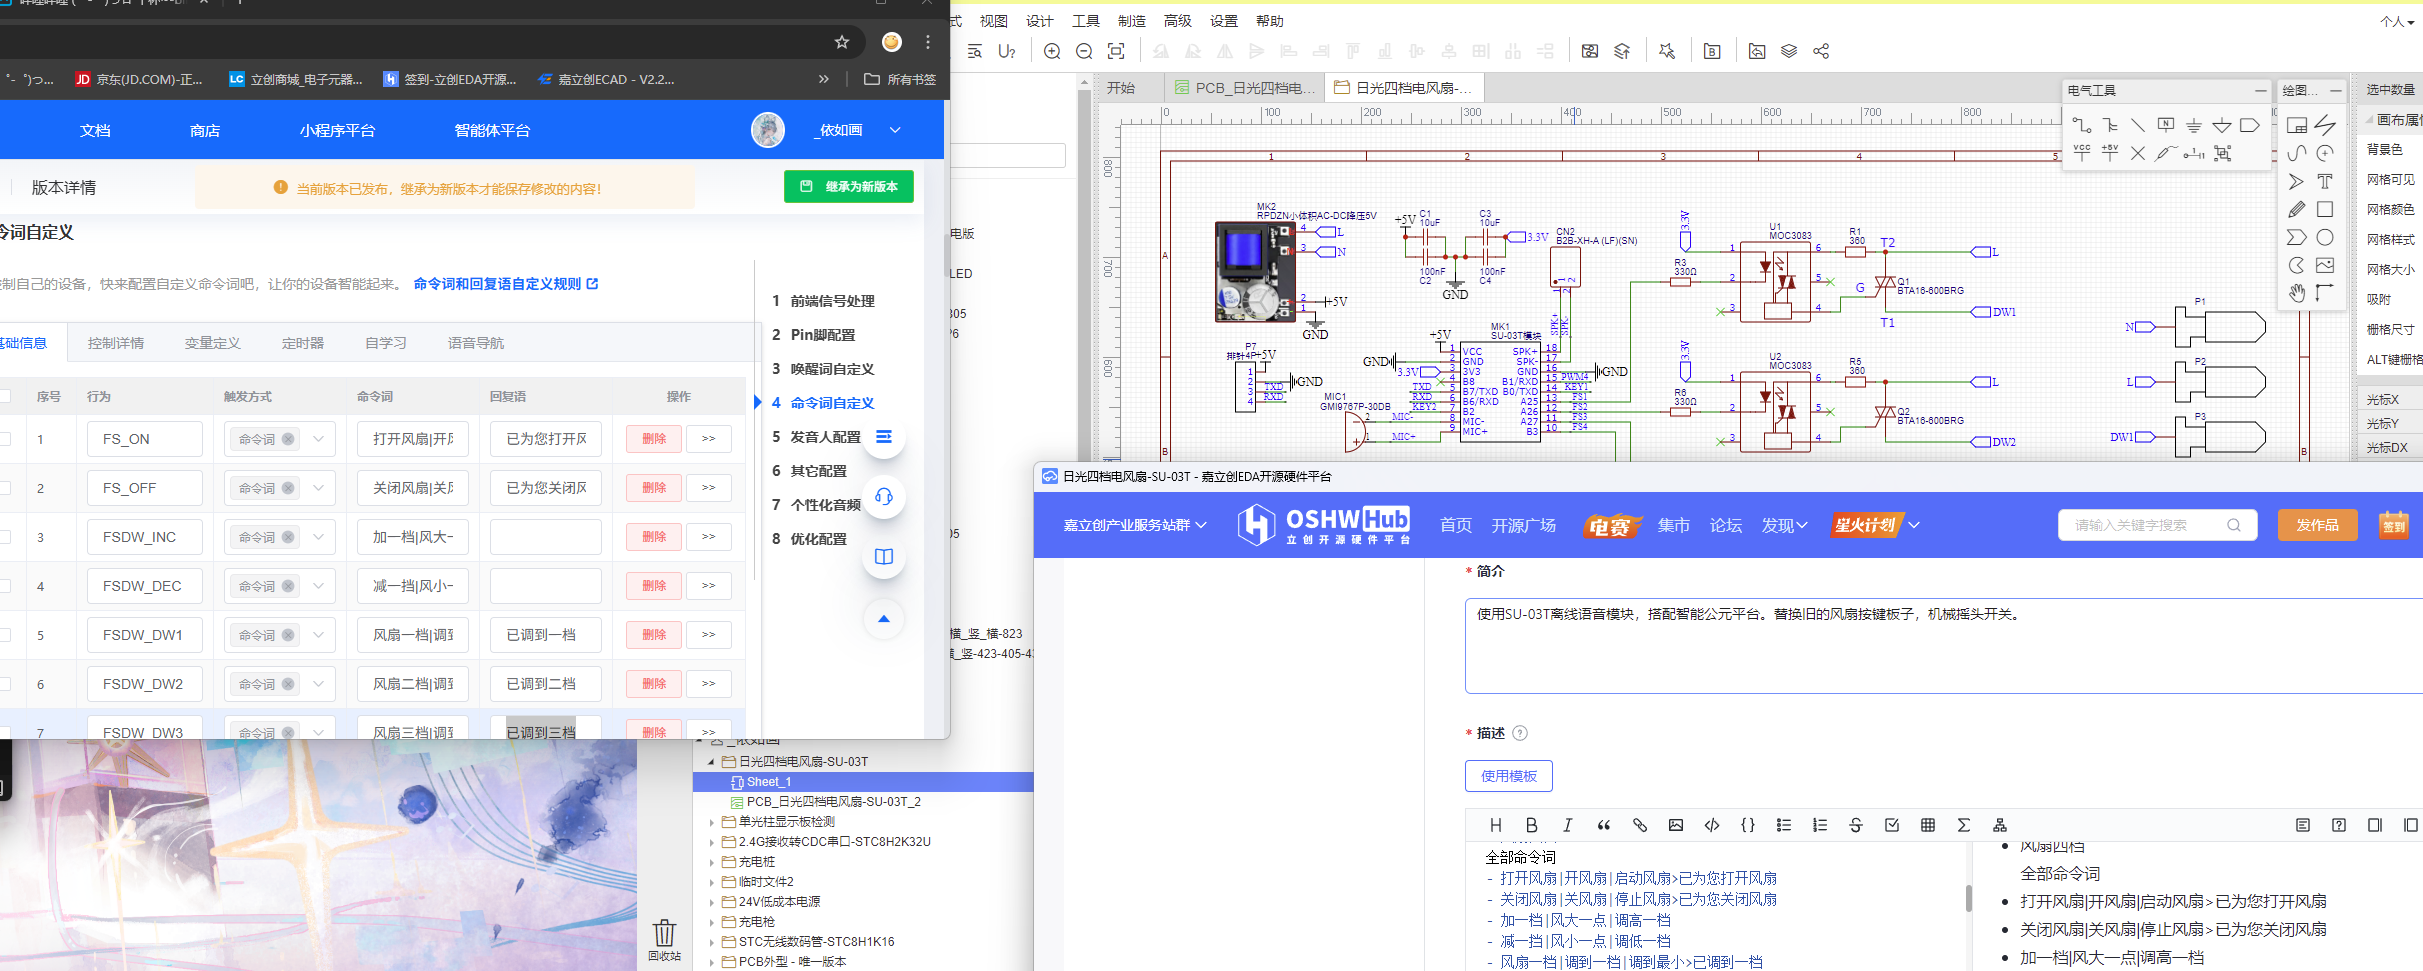Screen dimensions: 2423x971
Task: Click the 继承为新版本 button
Action: click(x=848, y=187)
